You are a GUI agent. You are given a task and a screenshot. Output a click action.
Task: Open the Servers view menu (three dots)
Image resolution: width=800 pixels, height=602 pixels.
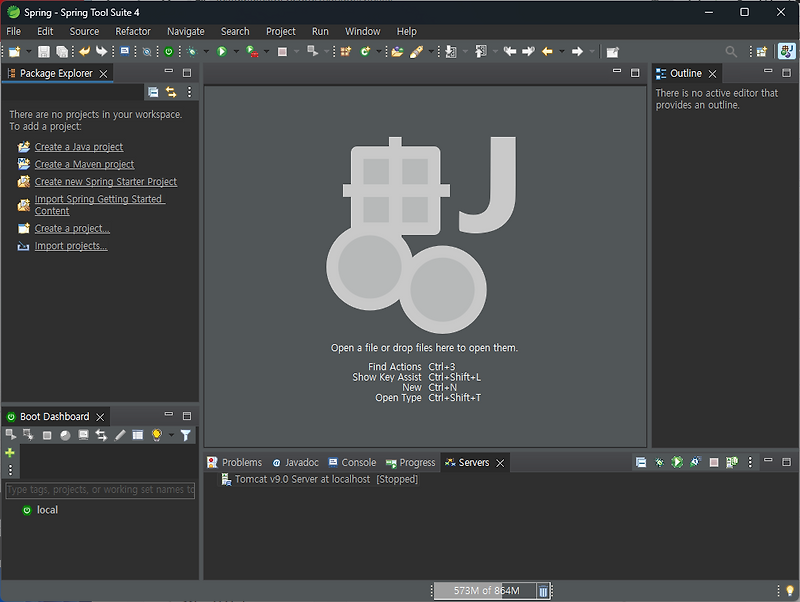point(750,463)
